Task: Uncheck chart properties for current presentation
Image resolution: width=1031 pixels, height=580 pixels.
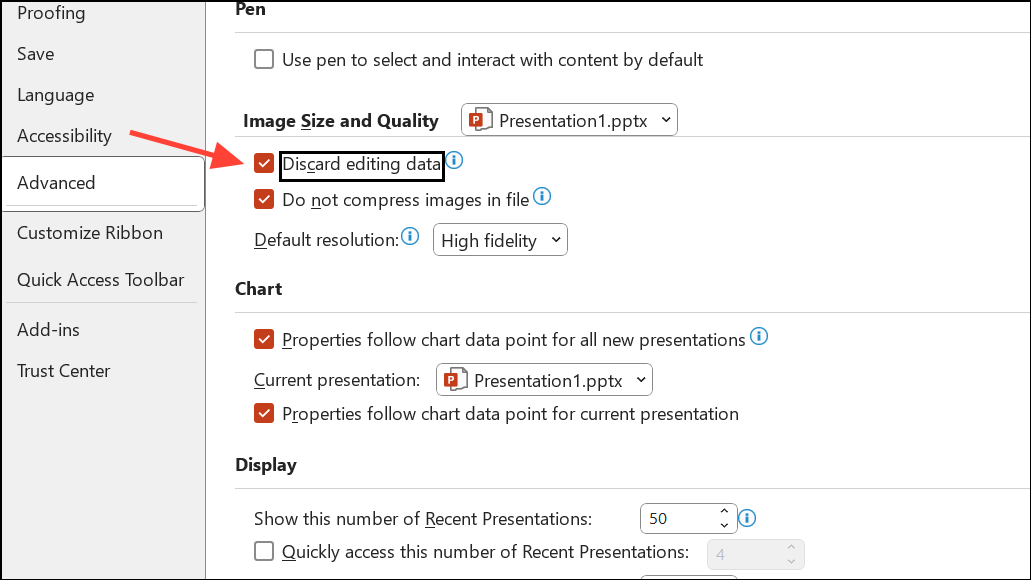Action: pyautogui.click(x=264, y=413)
